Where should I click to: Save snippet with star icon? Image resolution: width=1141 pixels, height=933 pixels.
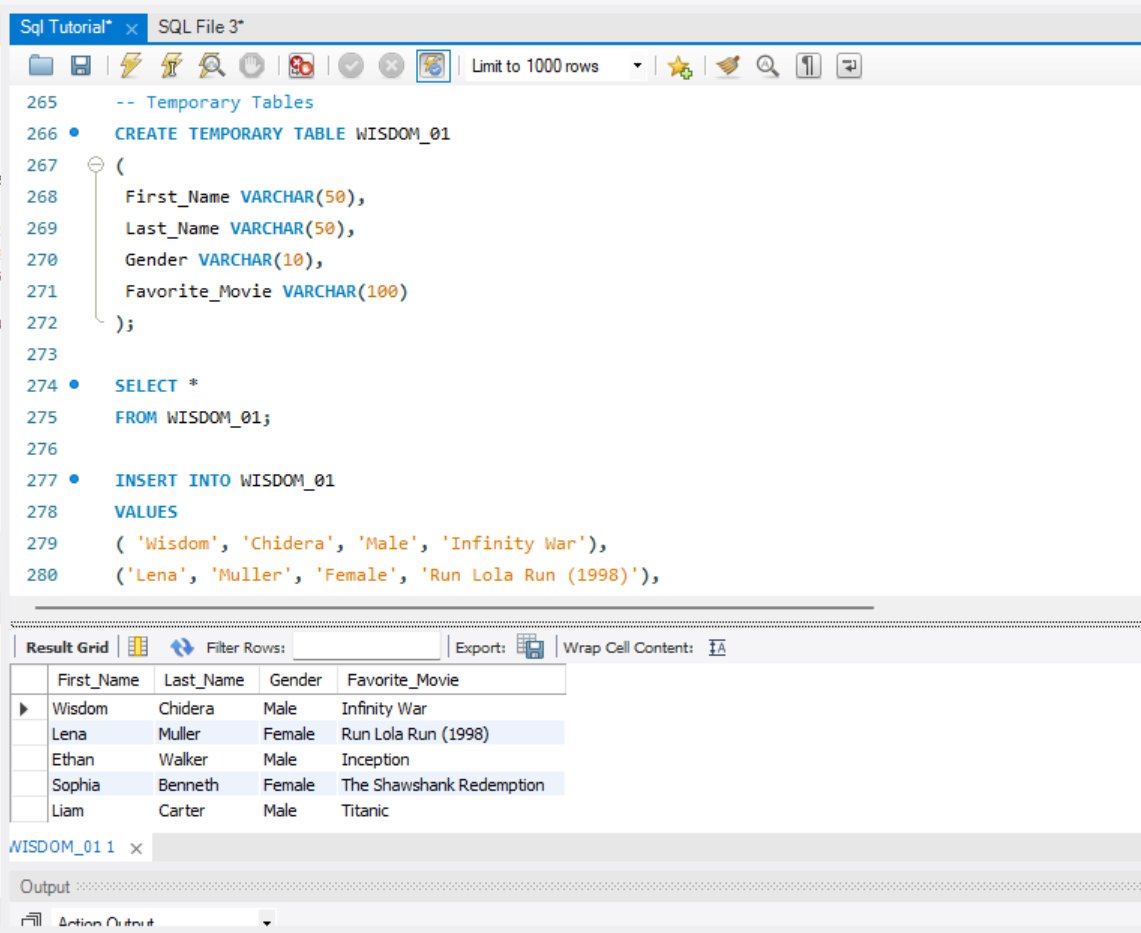click(x=680, y=66)
